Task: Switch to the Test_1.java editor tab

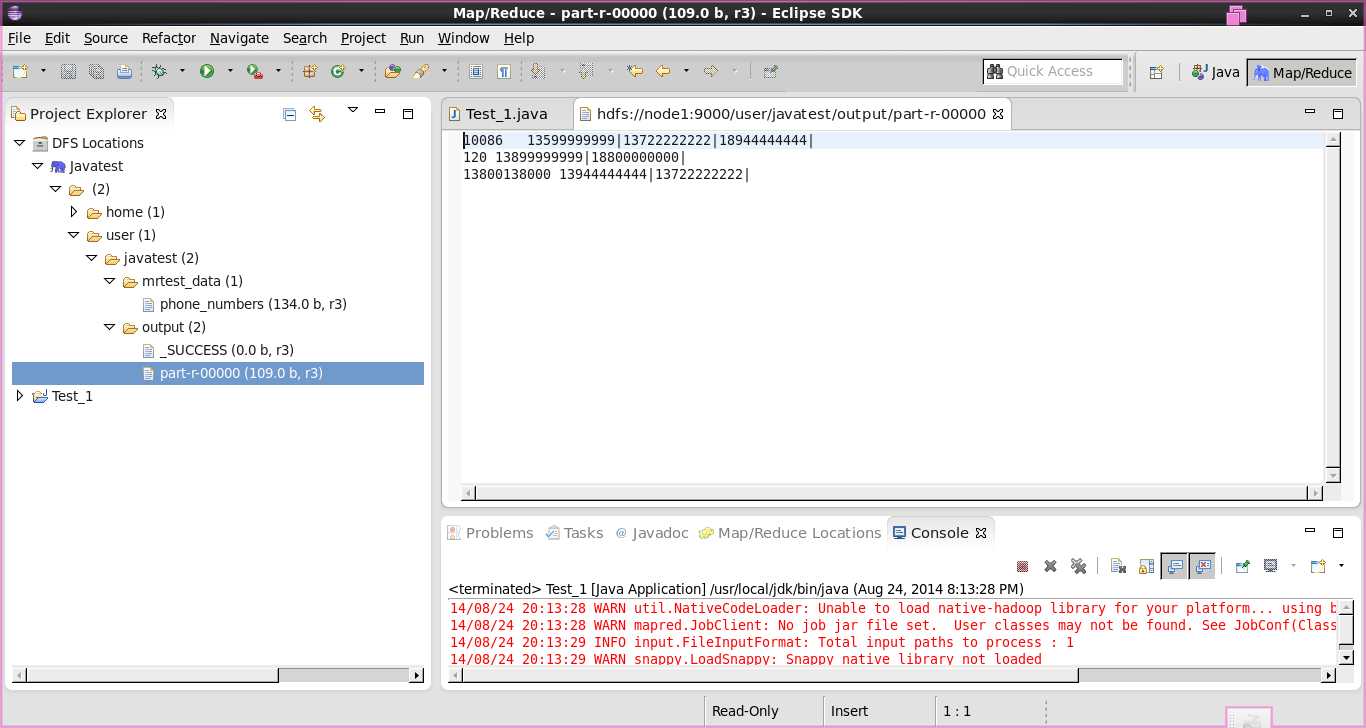Action: 507,114
